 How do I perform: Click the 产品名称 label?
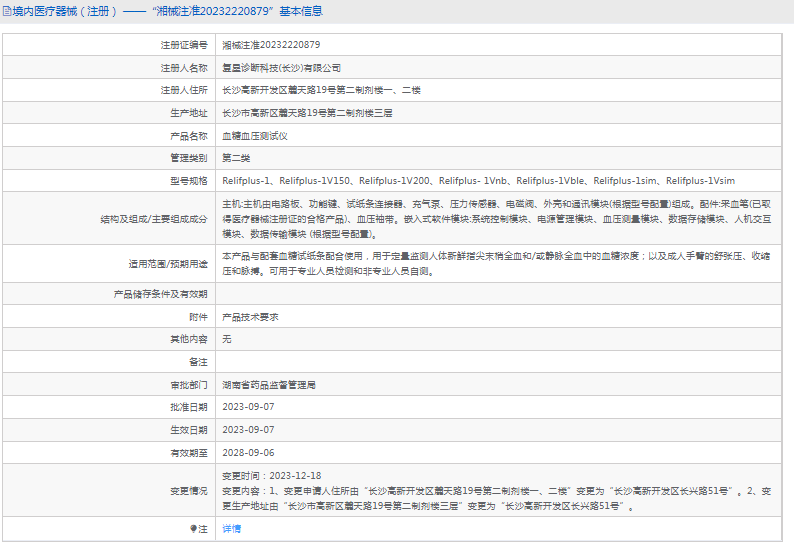[189, 136]
